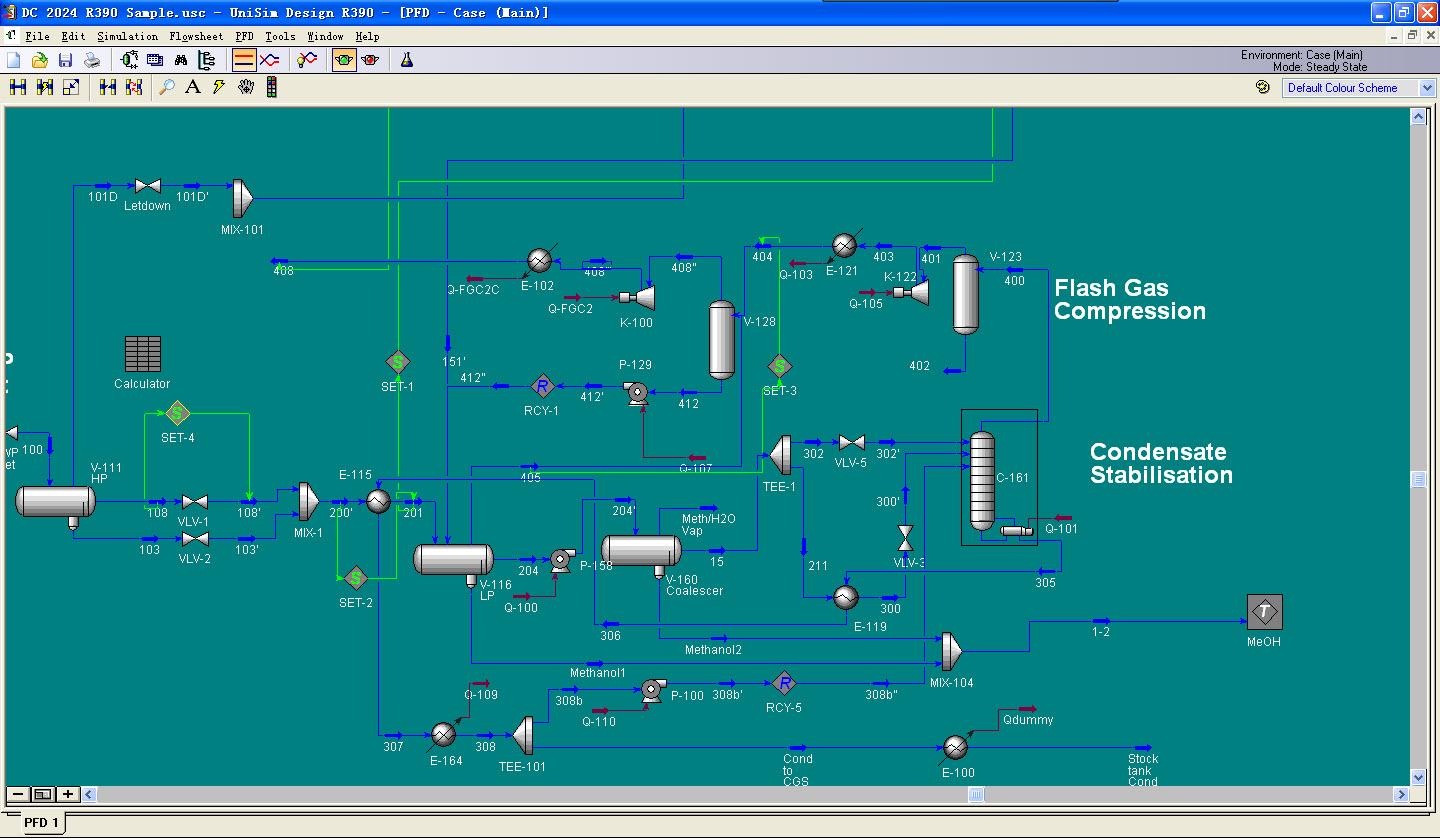Toggle Solver Holding red light
The image size is (1440, 839).
click(x=370, y=60)
